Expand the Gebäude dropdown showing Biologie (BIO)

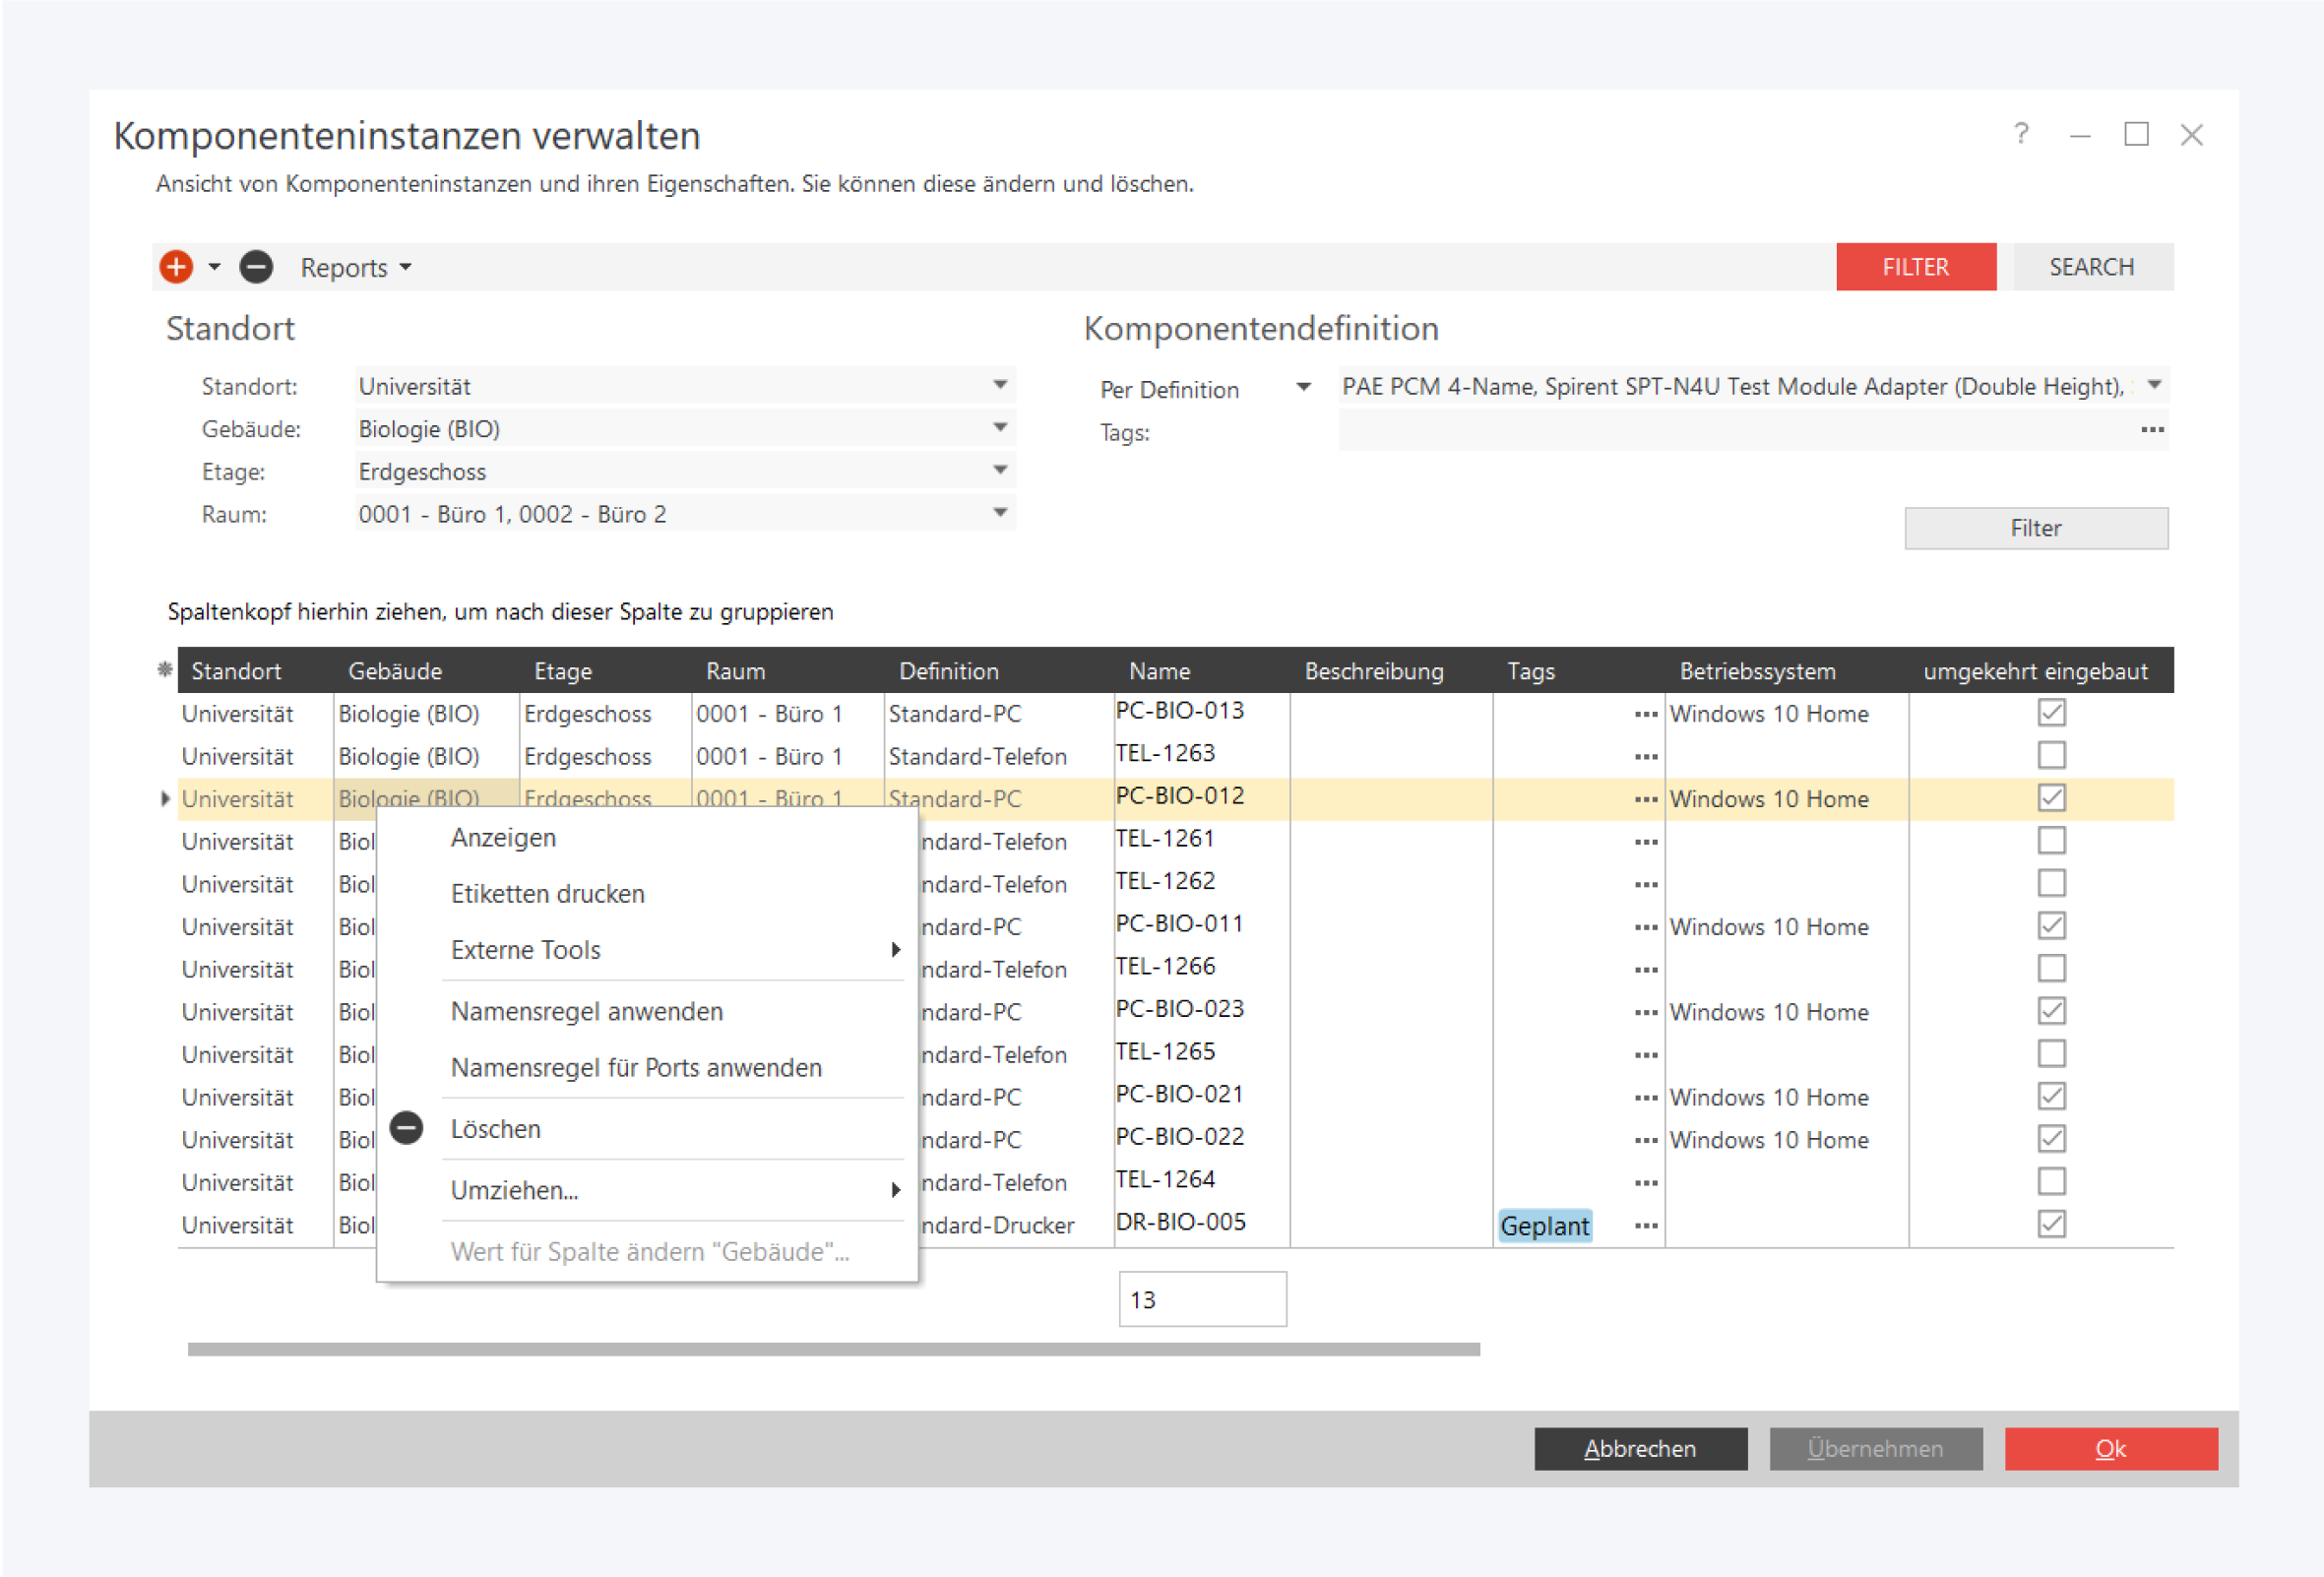click(x=999, y=428)
